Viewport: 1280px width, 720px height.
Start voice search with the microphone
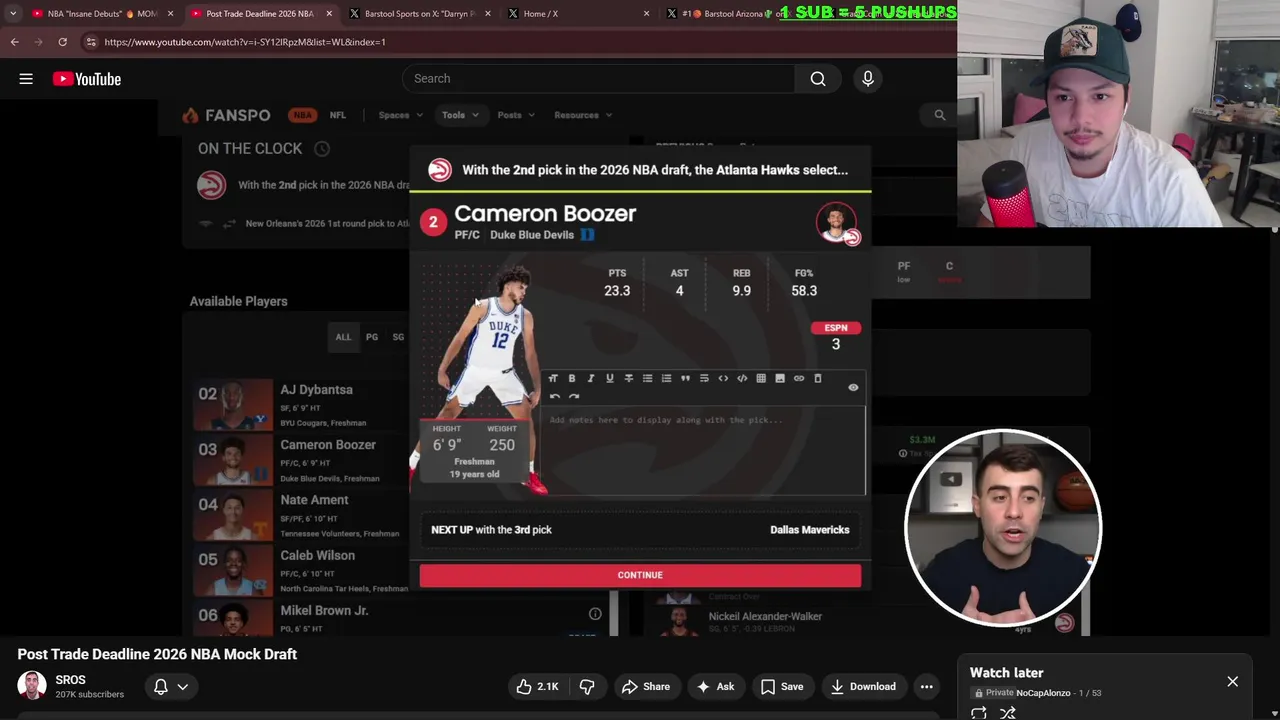[868, 79]
